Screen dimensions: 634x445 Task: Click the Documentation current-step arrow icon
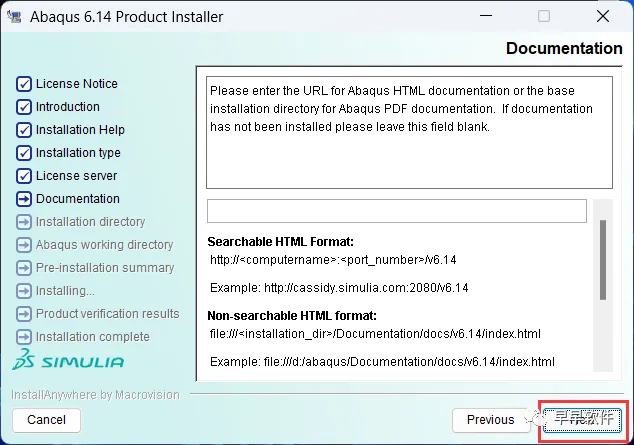pyautogui.click(x=24, y=199)
